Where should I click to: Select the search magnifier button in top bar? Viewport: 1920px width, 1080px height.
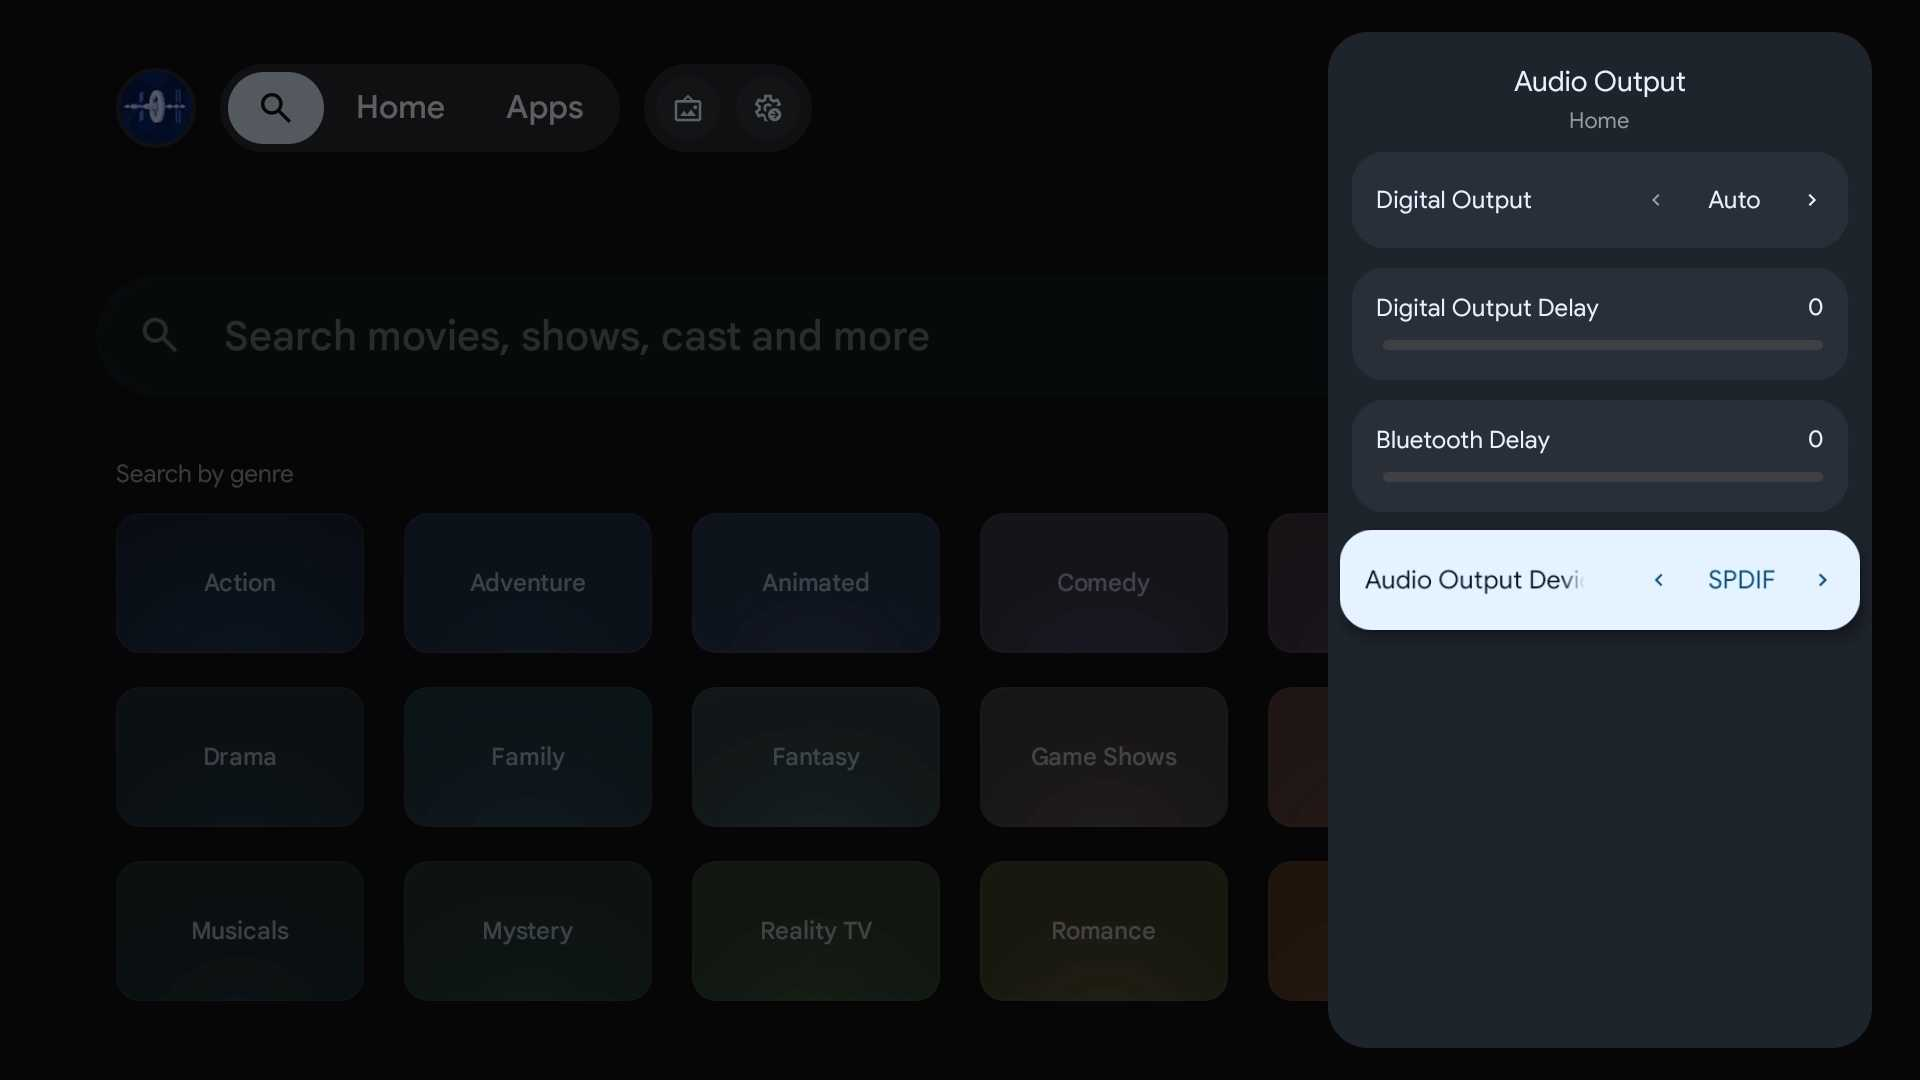(276, 107)
